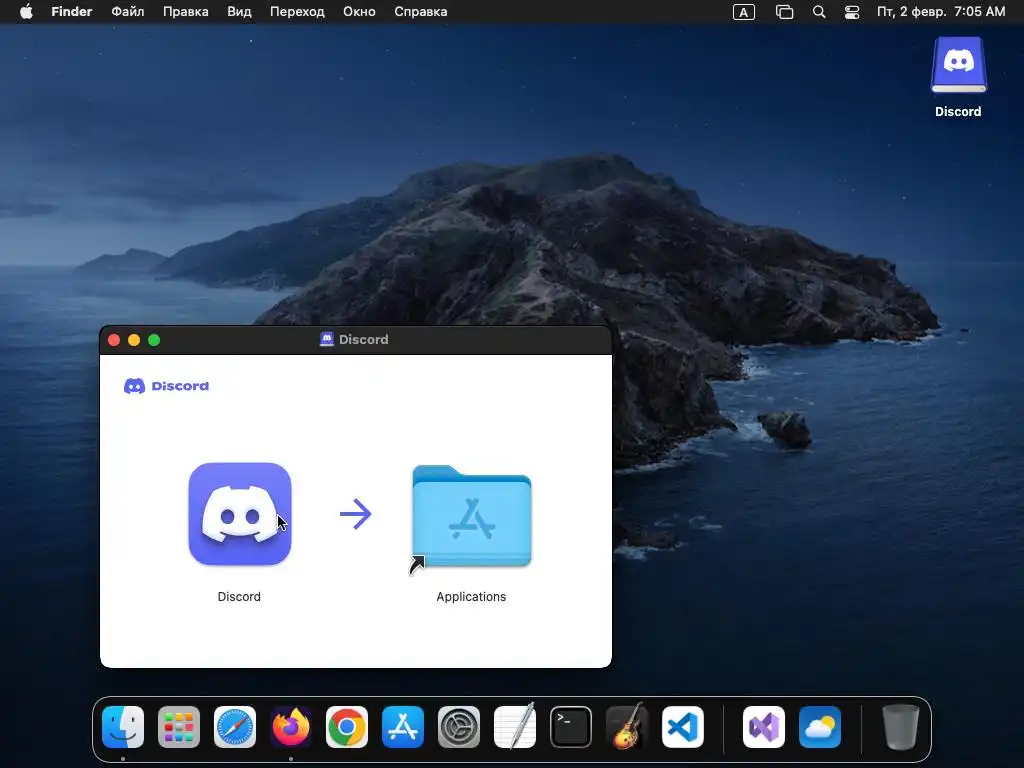Open the Finder menu
Image resolution: width=1024 pixels, height=768 pixels.
click(x=72, y=12)
